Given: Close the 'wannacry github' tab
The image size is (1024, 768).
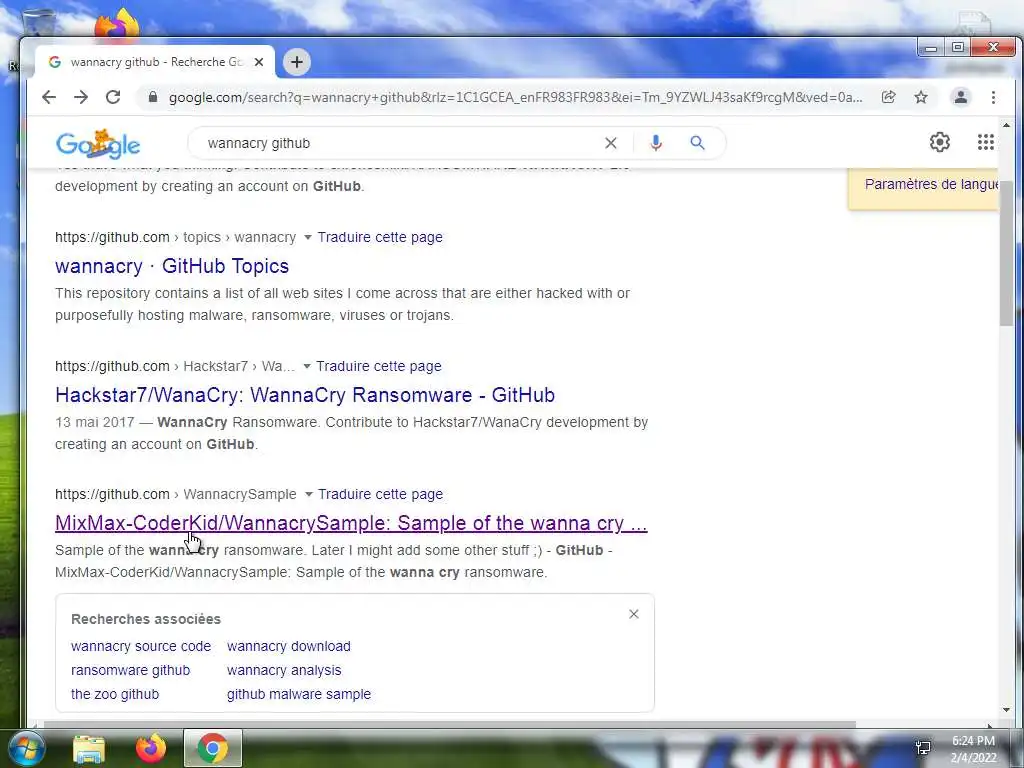Looking at the screenshot, I should point(259,62).
